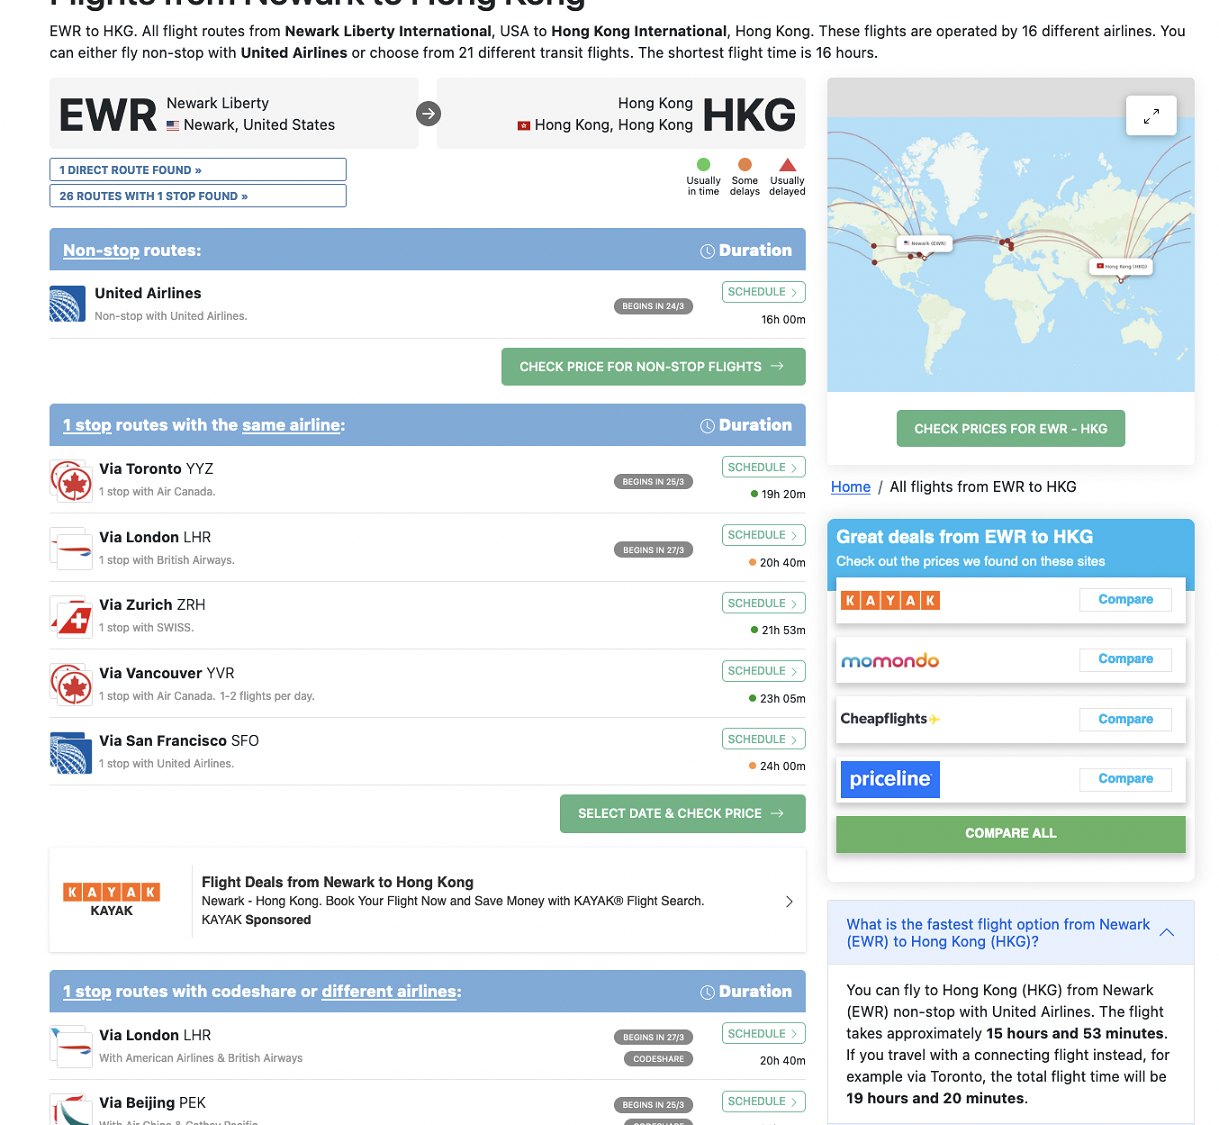The width and height of the screenshot is (1219, 1125).
Task: Click the United Airlines logo in non-stop routes
Action: click(67, 304)
